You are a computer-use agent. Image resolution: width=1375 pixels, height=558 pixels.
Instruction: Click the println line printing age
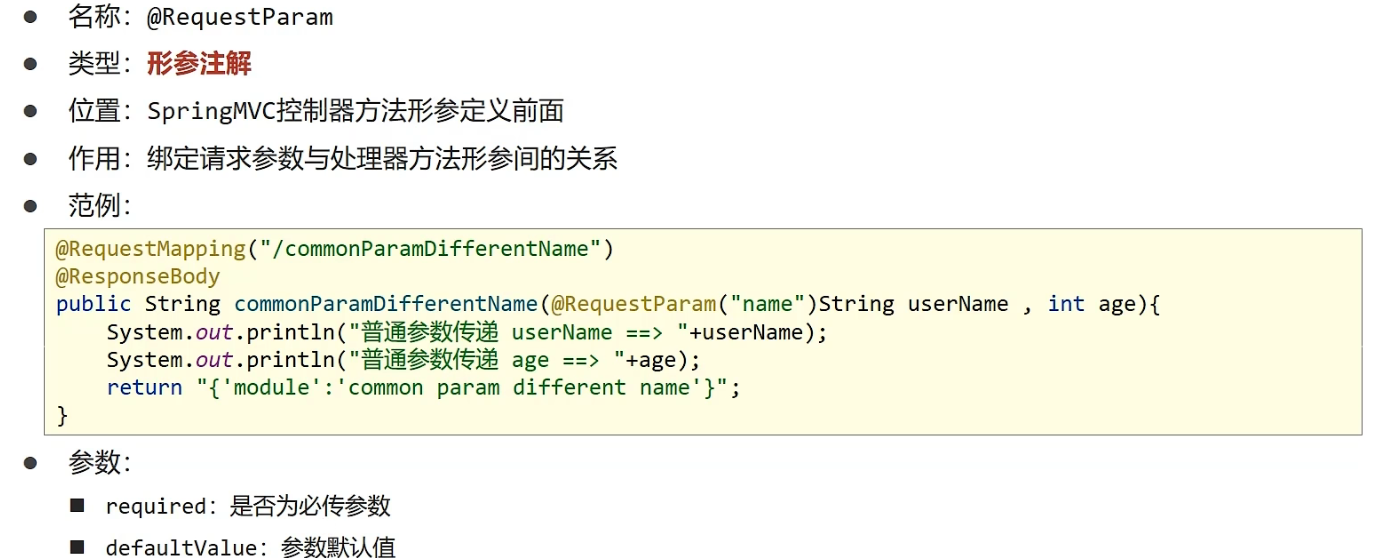[x=404, y=359]
